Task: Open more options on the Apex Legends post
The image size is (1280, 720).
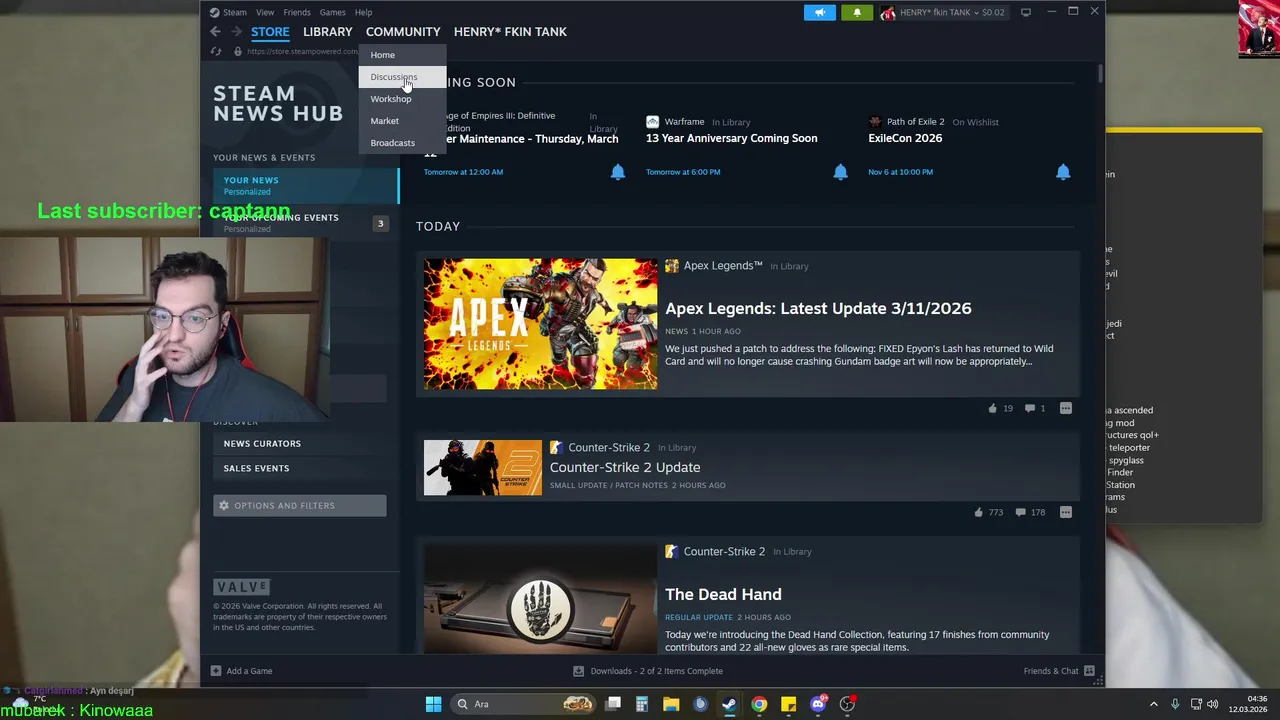Action: 1066,408
